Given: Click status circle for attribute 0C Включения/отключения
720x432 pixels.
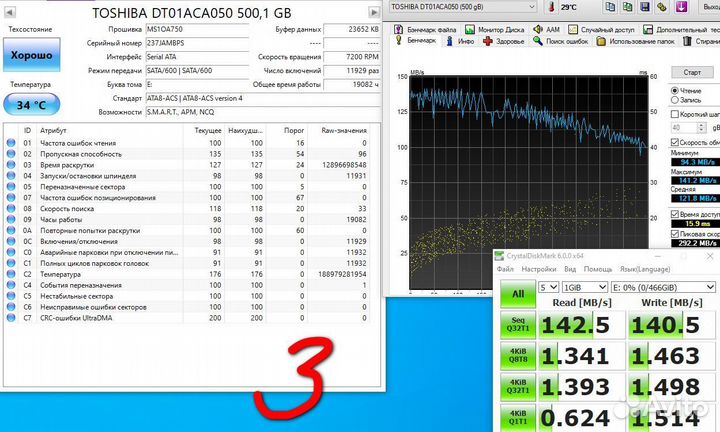Looking at the screenshot, I should pos(11,241).
